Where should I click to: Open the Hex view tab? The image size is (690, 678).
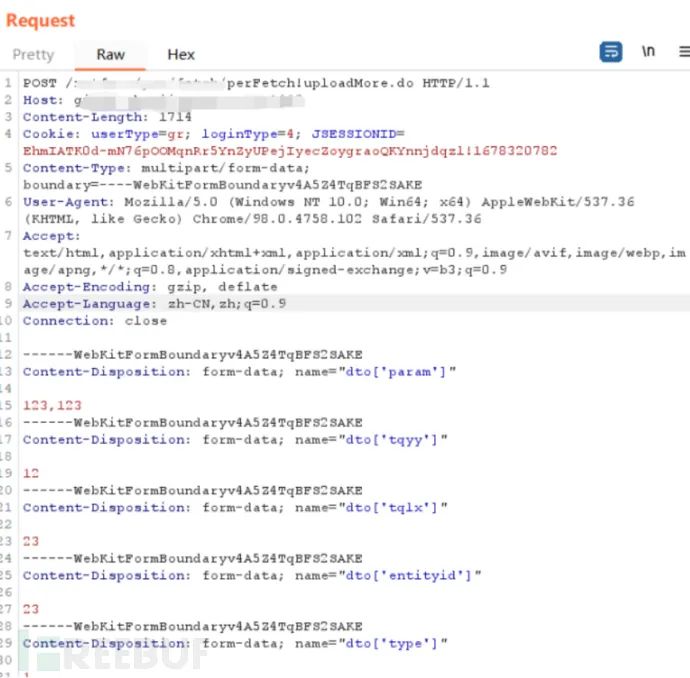[x=181, y=55]
